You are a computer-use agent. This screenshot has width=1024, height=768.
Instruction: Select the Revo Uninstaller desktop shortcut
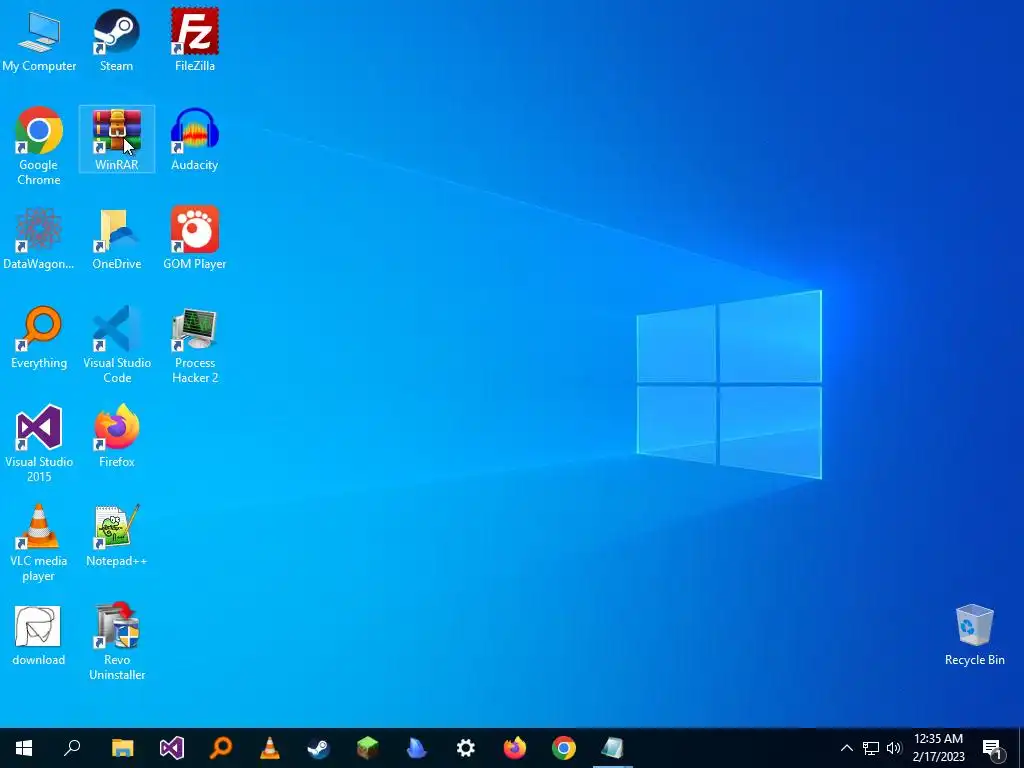click(116, 642)
